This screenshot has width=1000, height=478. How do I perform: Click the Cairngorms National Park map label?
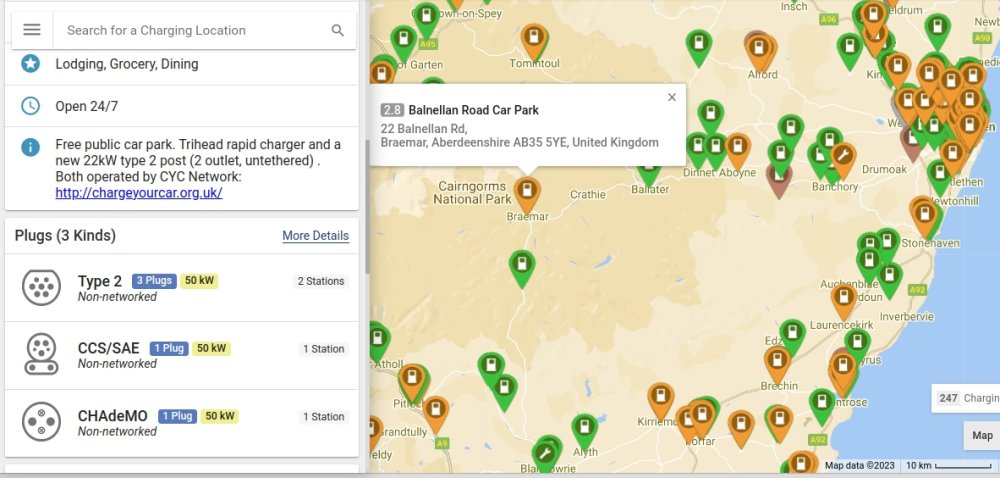click(x=471, y=192)
